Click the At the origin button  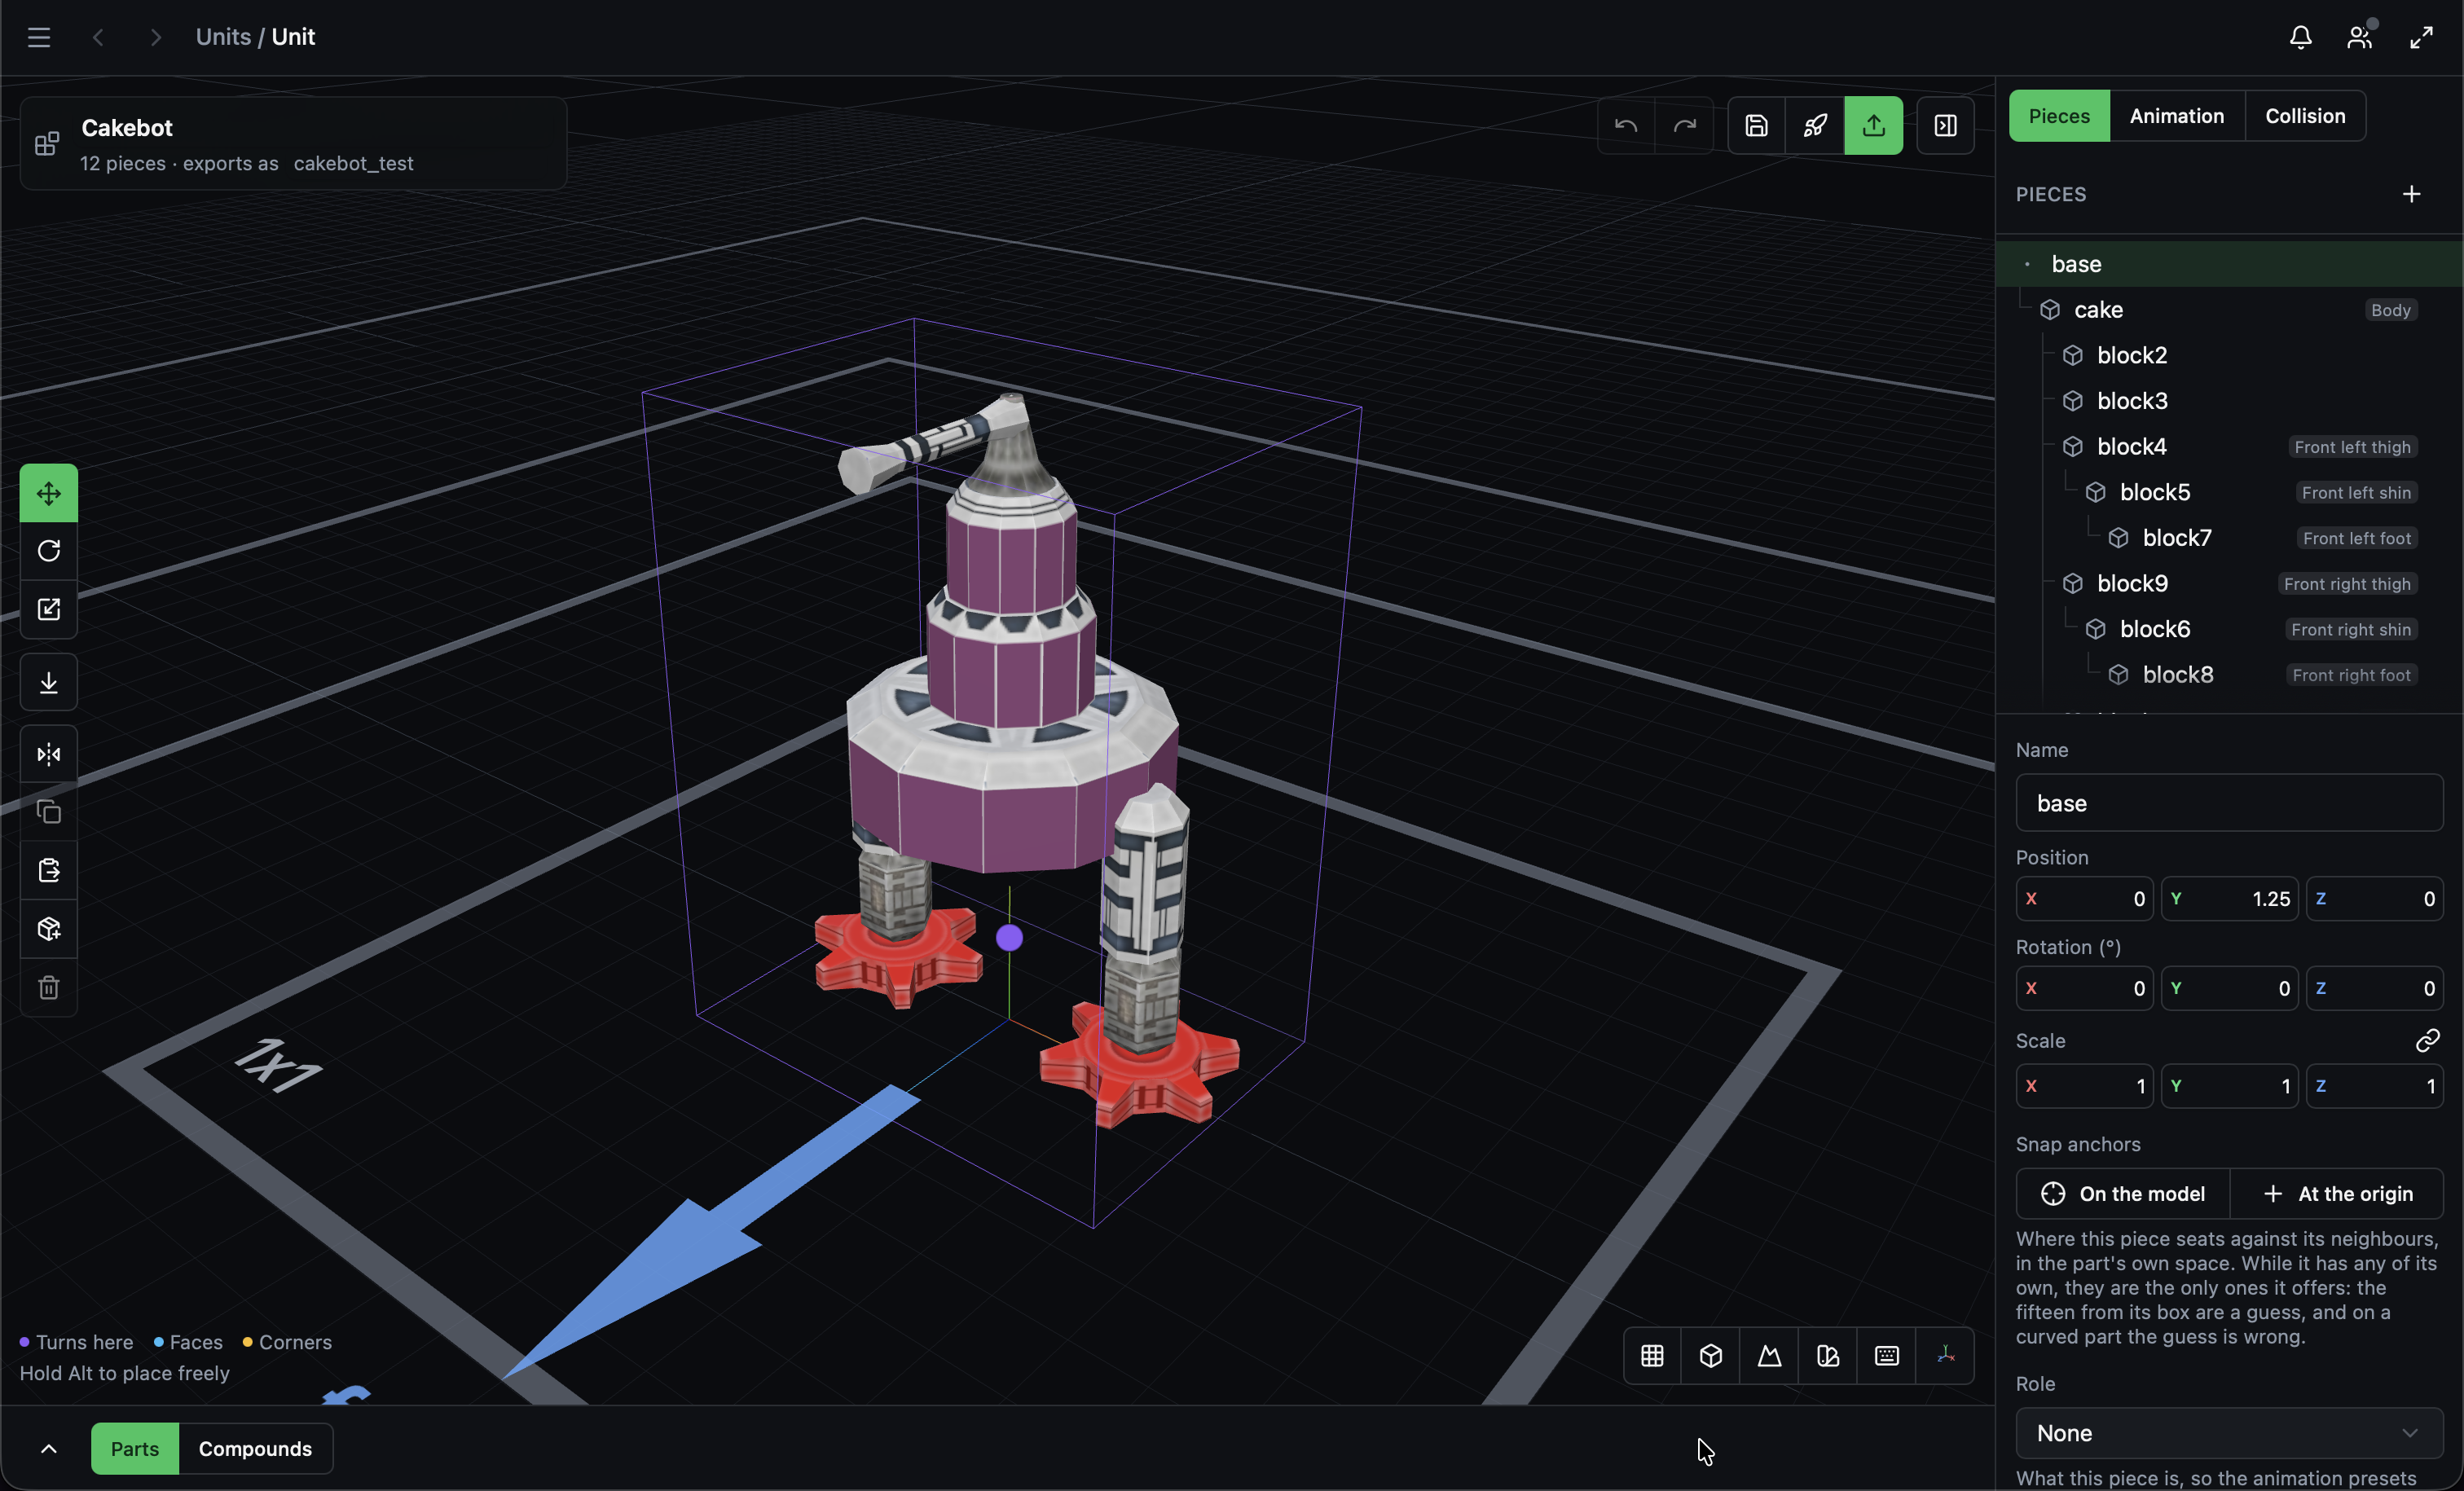(x=2336, y=1193)
